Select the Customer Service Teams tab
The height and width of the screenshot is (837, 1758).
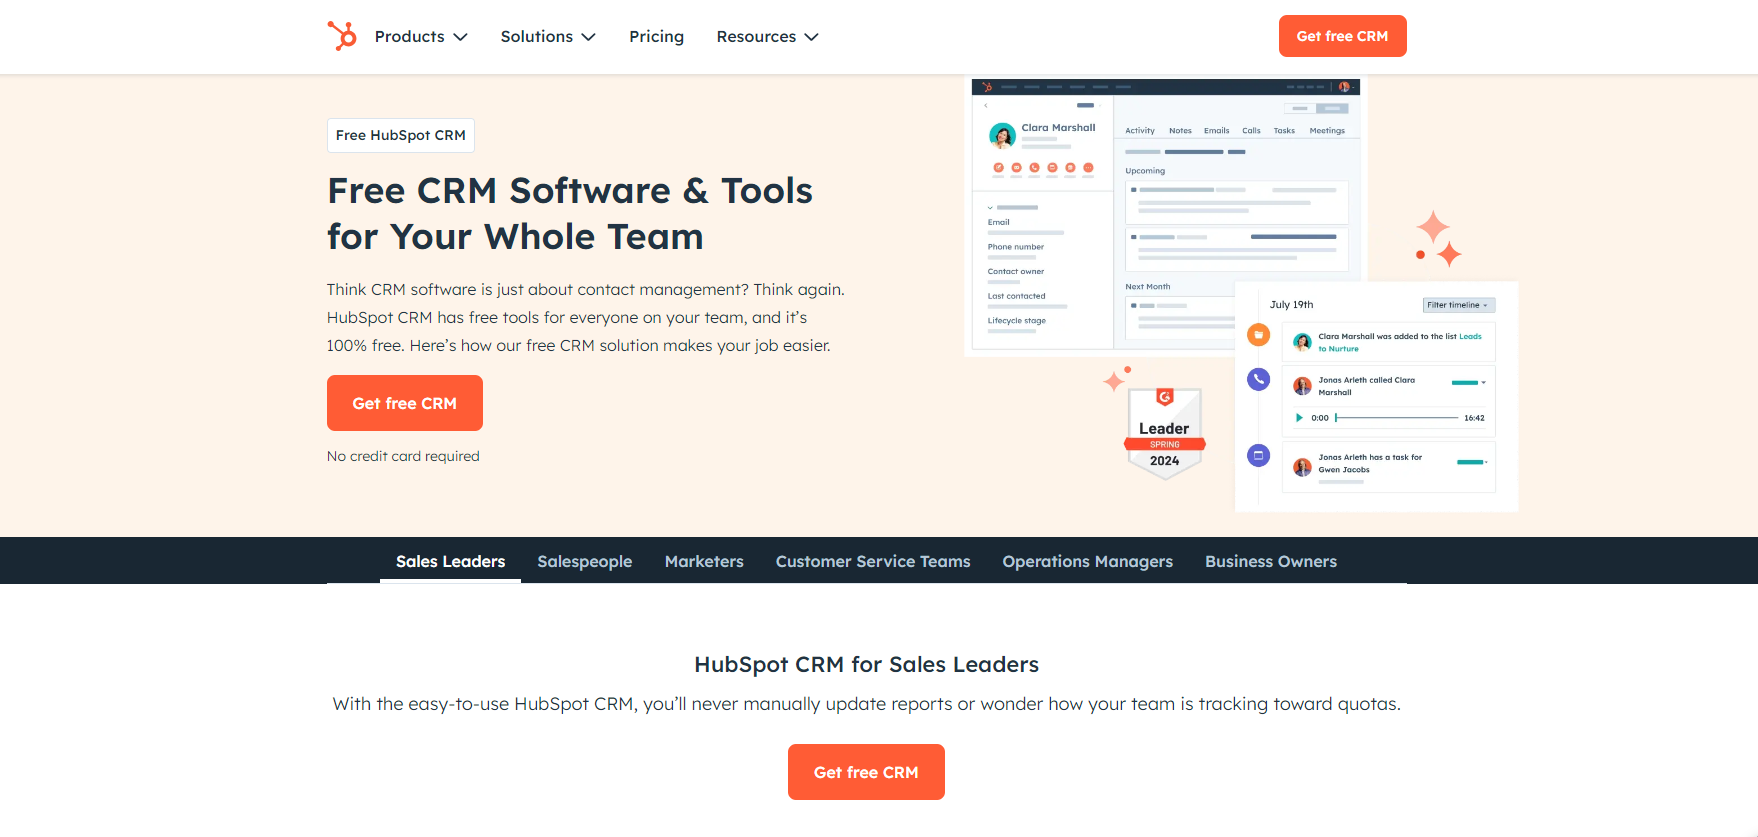point(873,561)
